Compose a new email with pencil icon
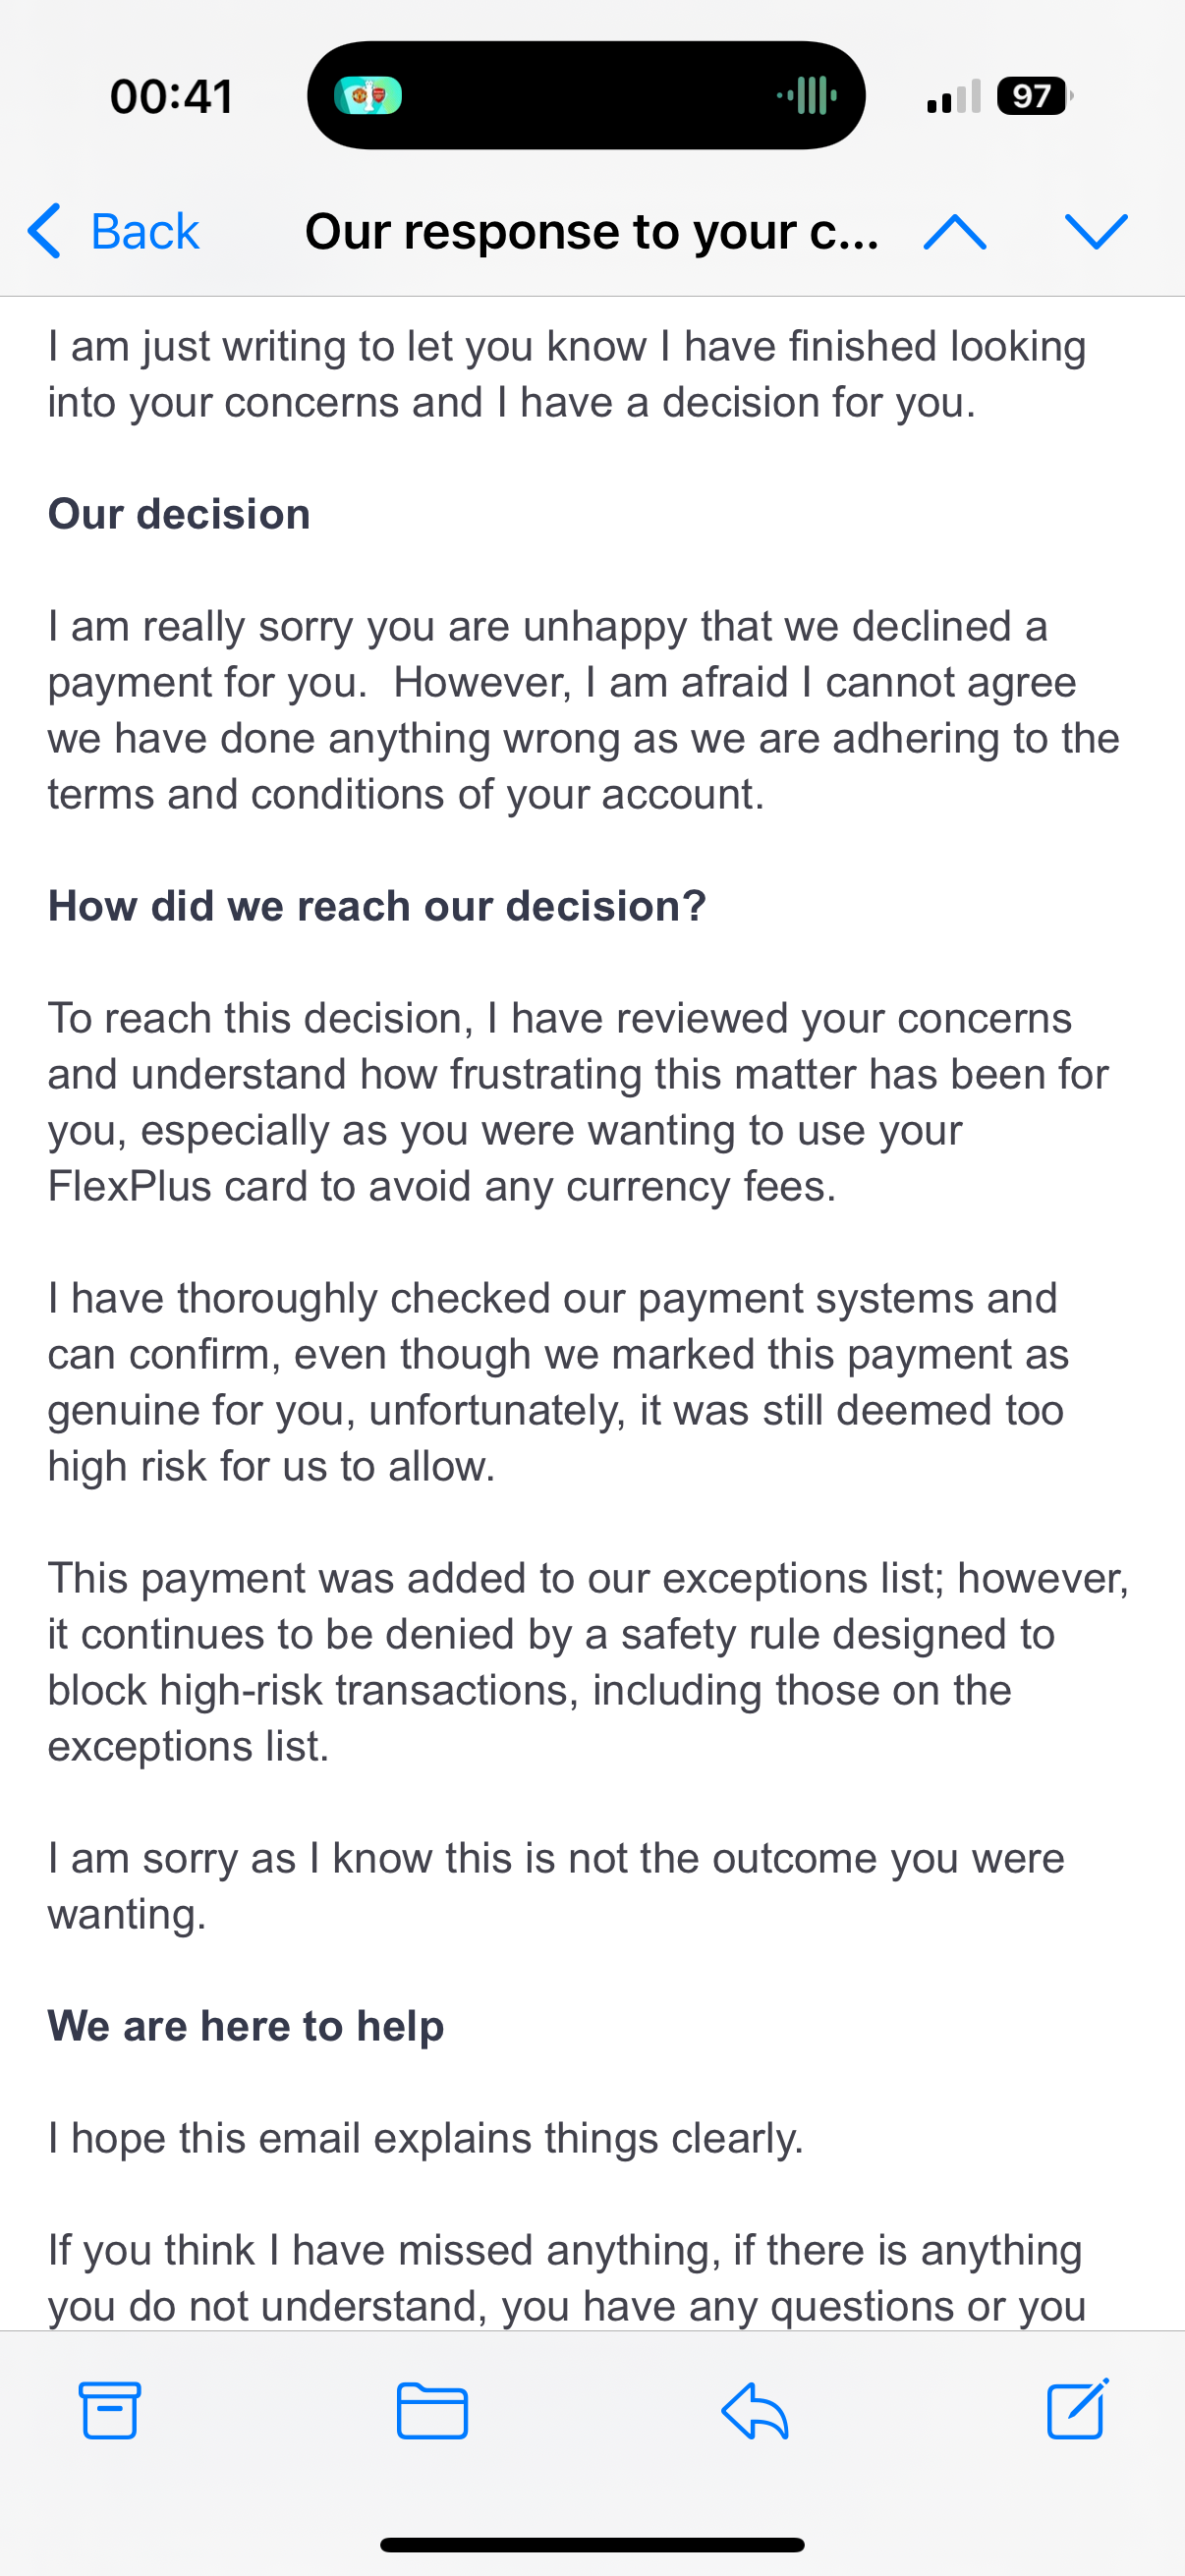This screenshot has width=1185, height=2576. [x=1078, y=2410]
